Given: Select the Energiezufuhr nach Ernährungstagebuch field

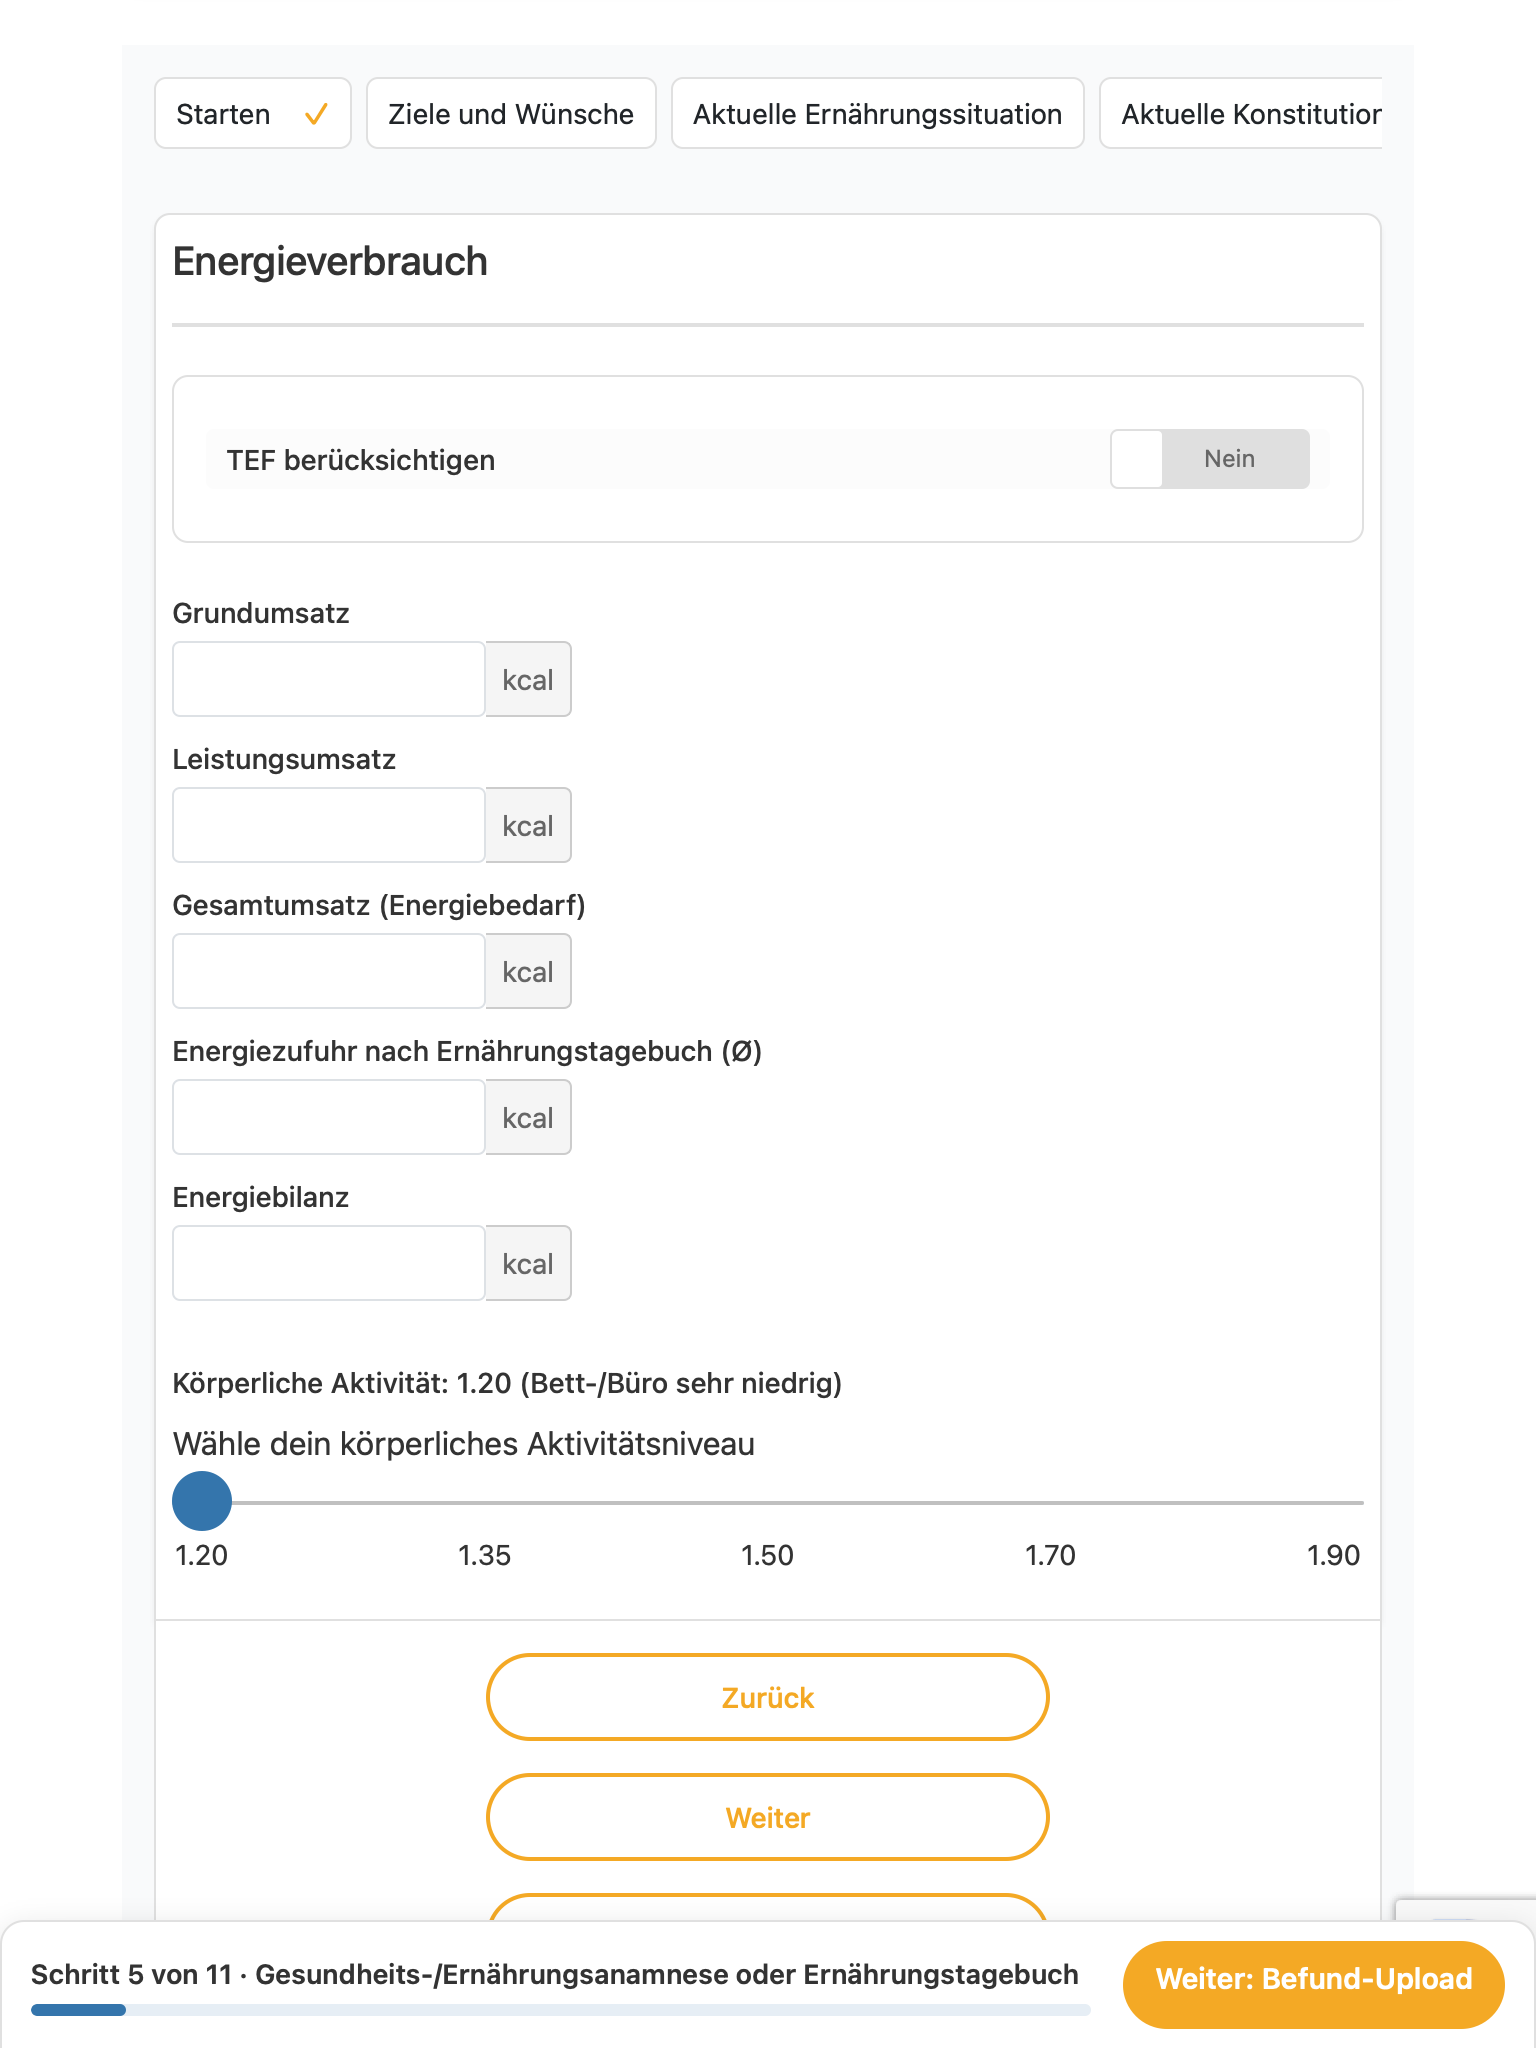Looking at the screenshot, I should pos(329,1117).
